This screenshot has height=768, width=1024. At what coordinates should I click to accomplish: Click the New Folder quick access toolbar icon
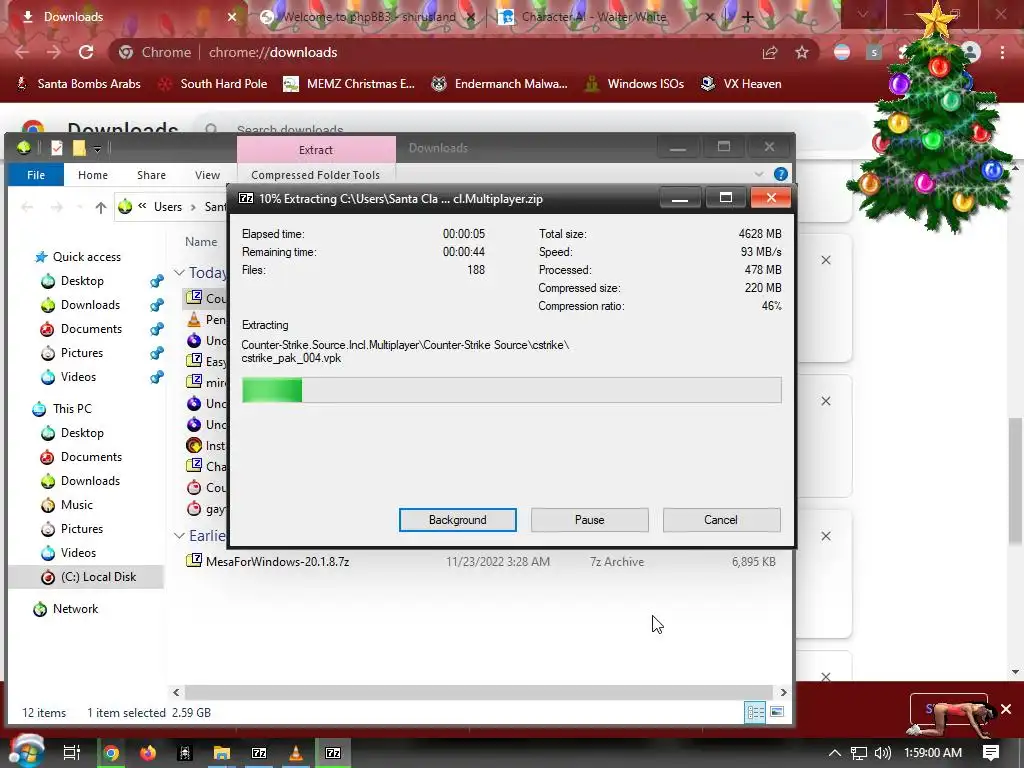coord(79,148)
